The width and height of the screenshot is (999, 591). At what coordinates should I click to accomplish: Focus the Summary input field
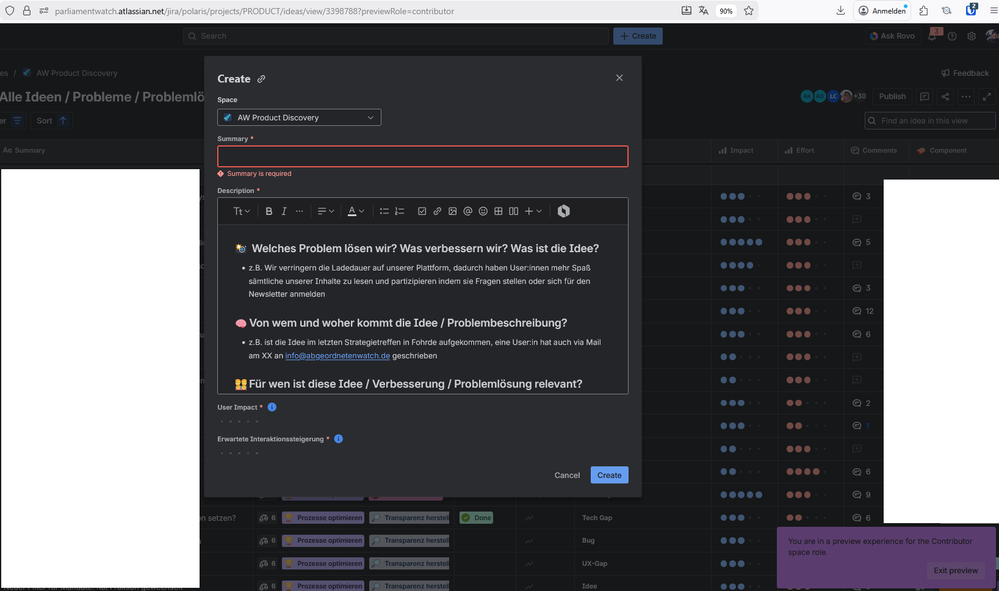coord(422,157)
